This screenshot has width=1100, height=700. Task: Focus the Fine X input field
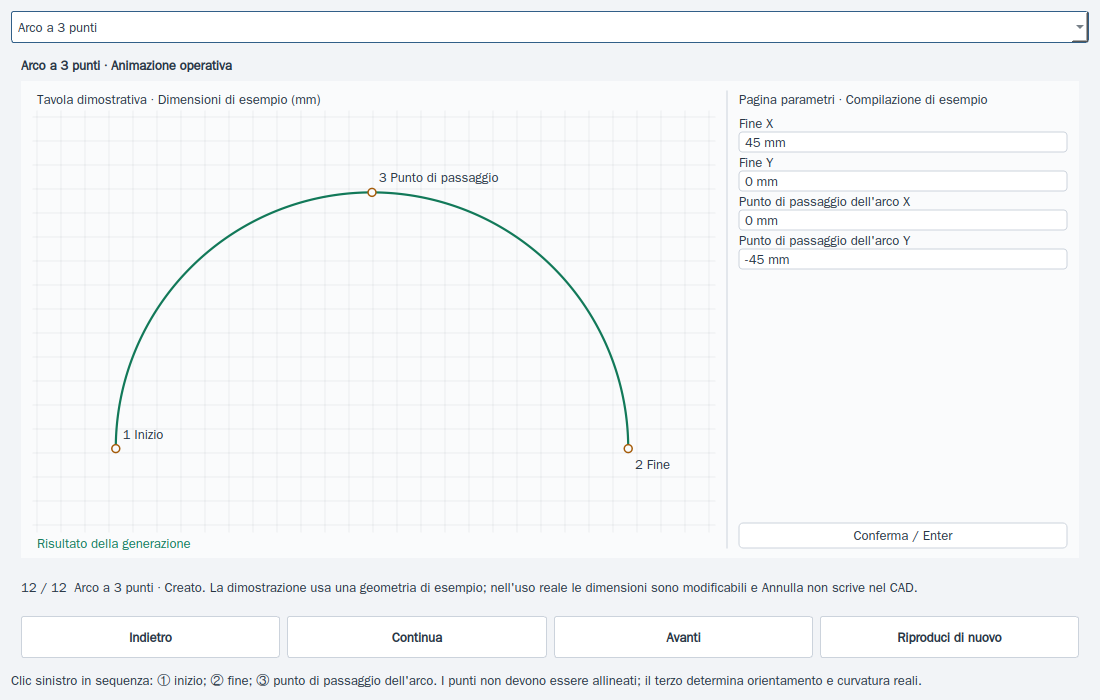pyautogui.click(x=903, y=142)
